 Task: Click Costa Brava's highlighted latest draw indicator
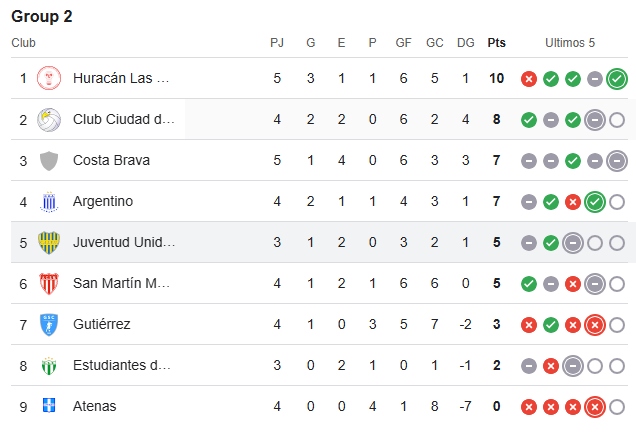[617, 161]
